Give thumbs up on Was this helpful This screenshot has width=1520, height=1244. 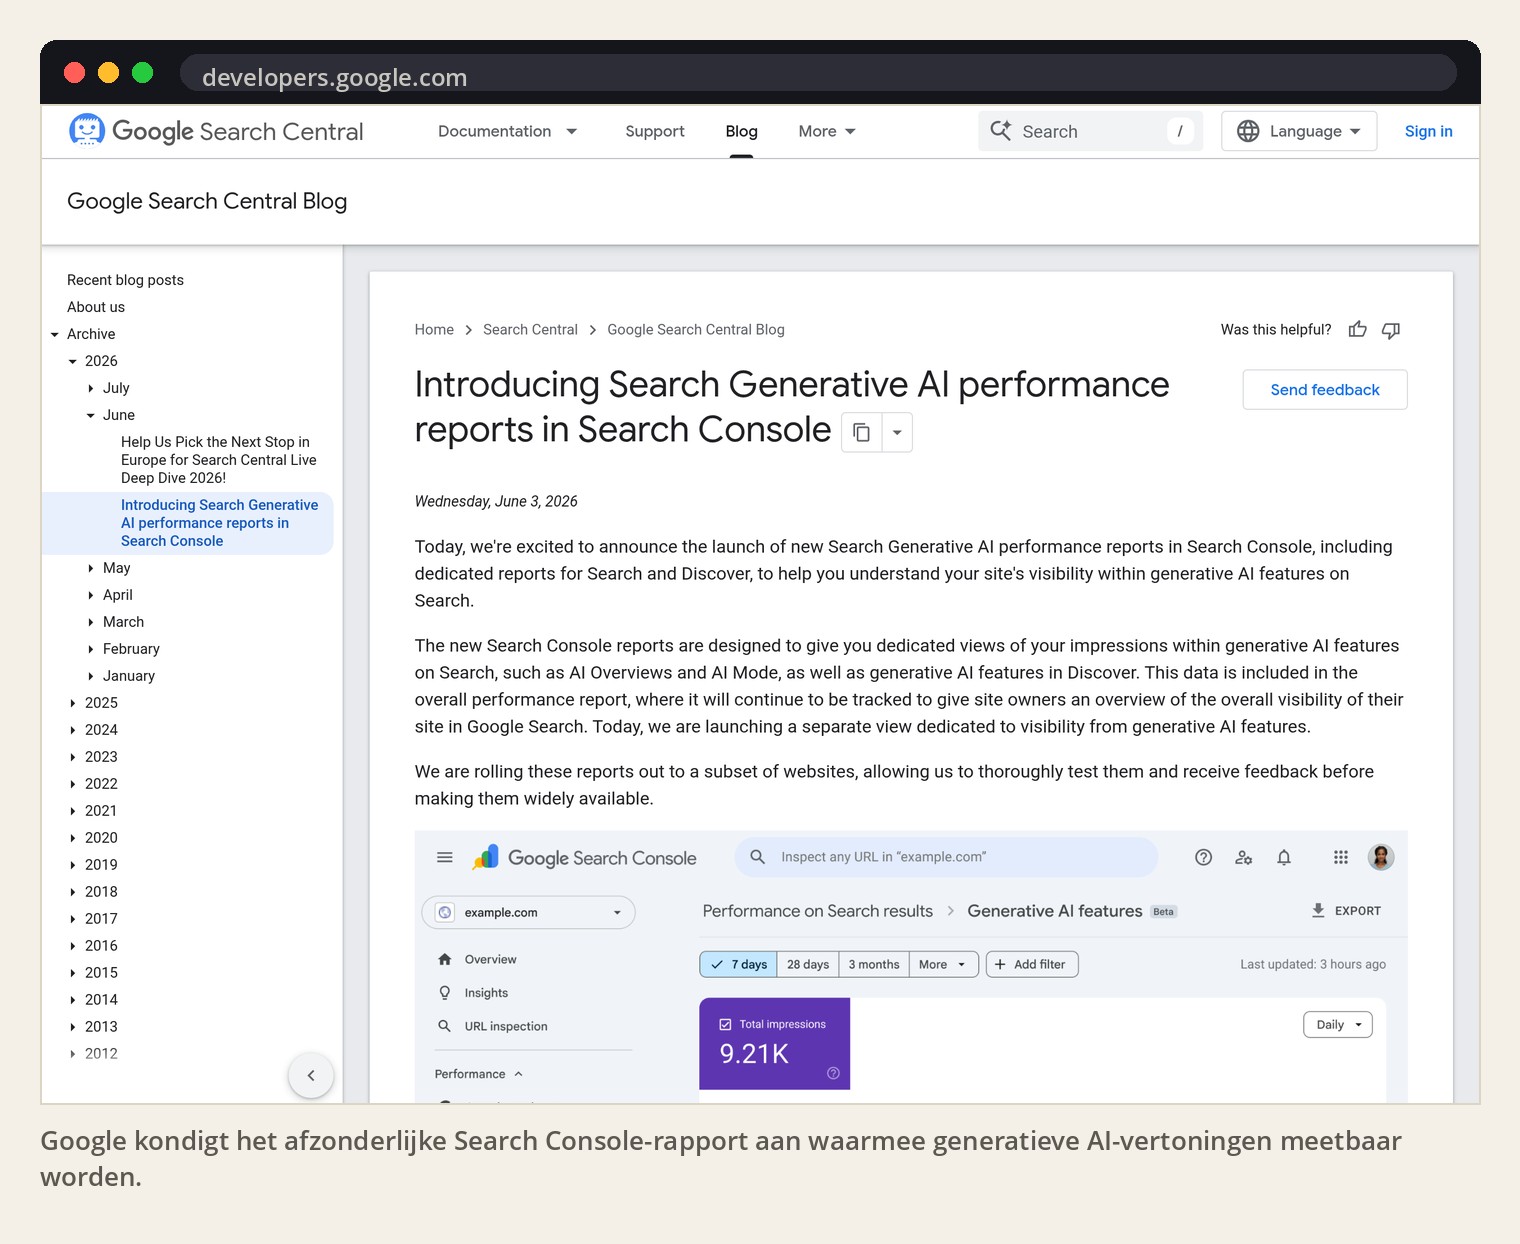(x=1357, y=330)
